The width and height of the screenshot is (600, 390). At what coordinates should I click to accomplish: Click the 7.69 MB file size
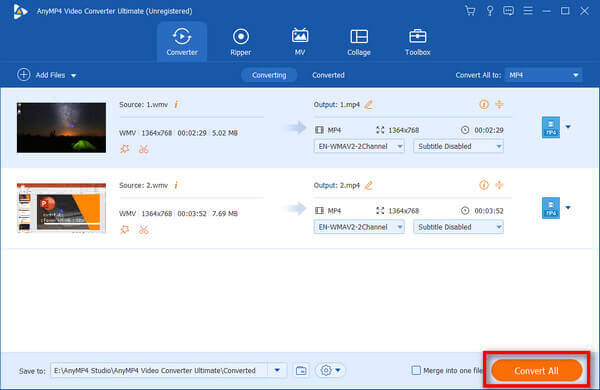[225, 214]
